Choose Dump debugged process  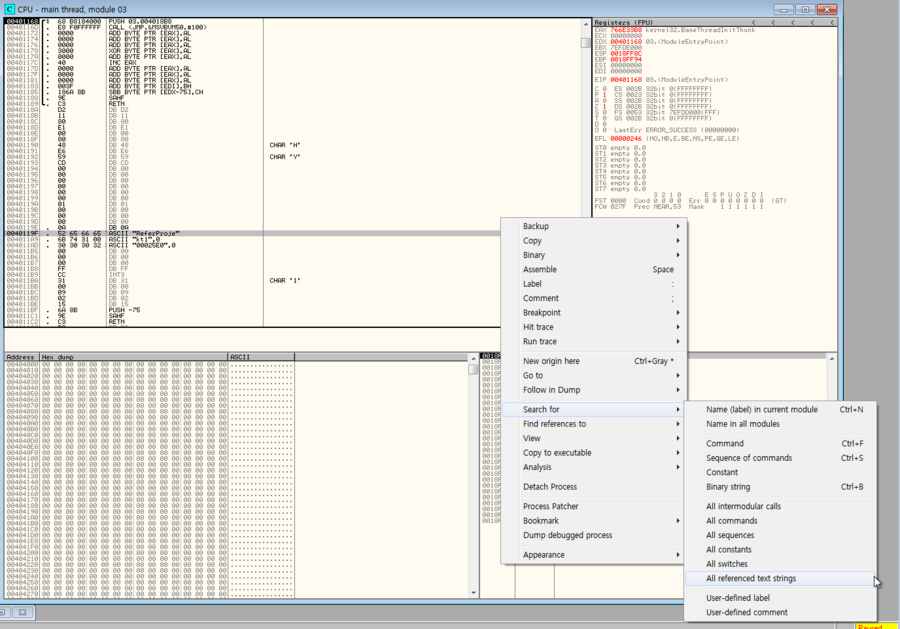pyautogui.click(x=567, y=535)
